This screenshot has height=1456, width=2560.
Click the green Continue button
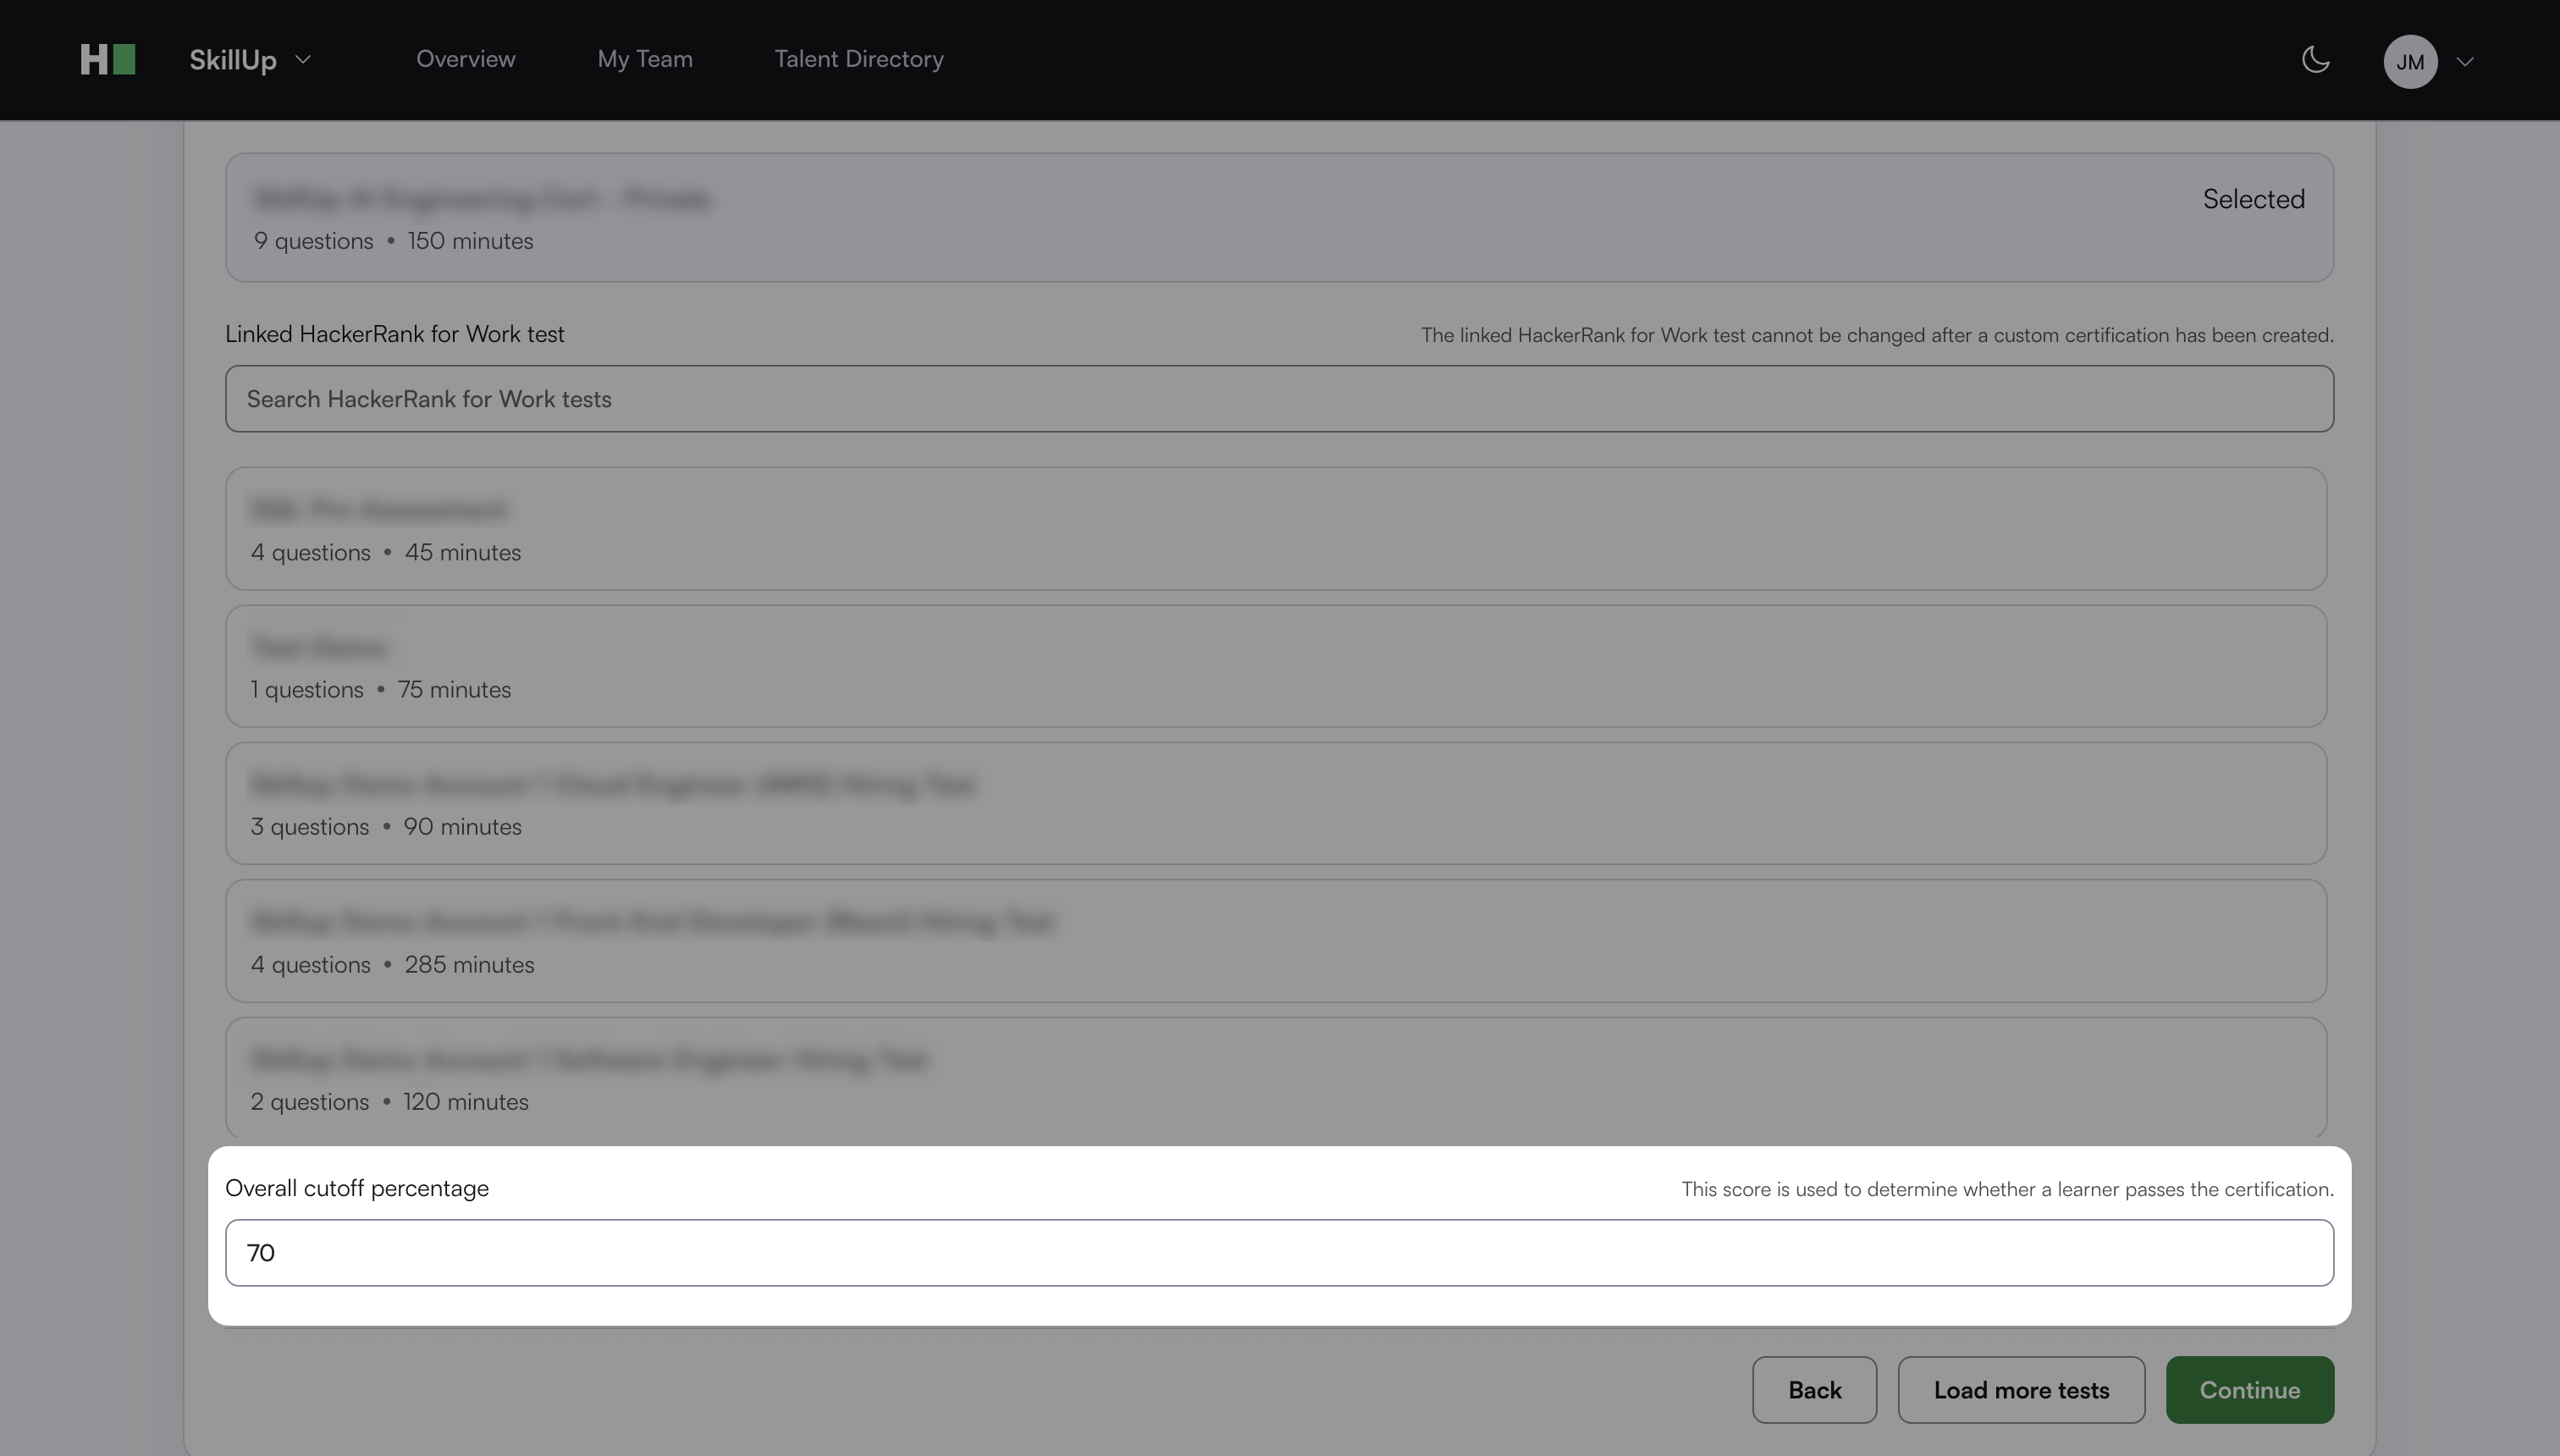point(2249,1390)
